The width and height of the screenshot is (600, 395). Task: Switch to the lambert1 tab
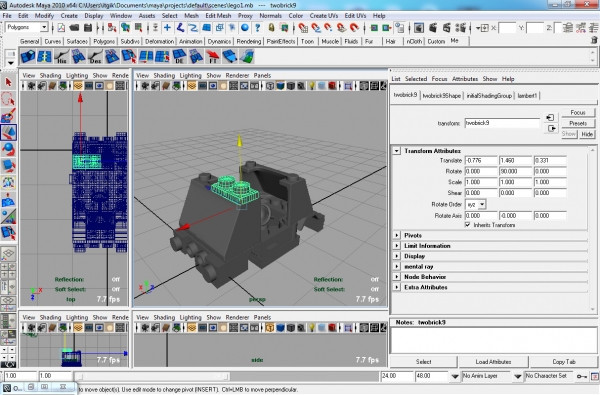[x=527, y=96]
